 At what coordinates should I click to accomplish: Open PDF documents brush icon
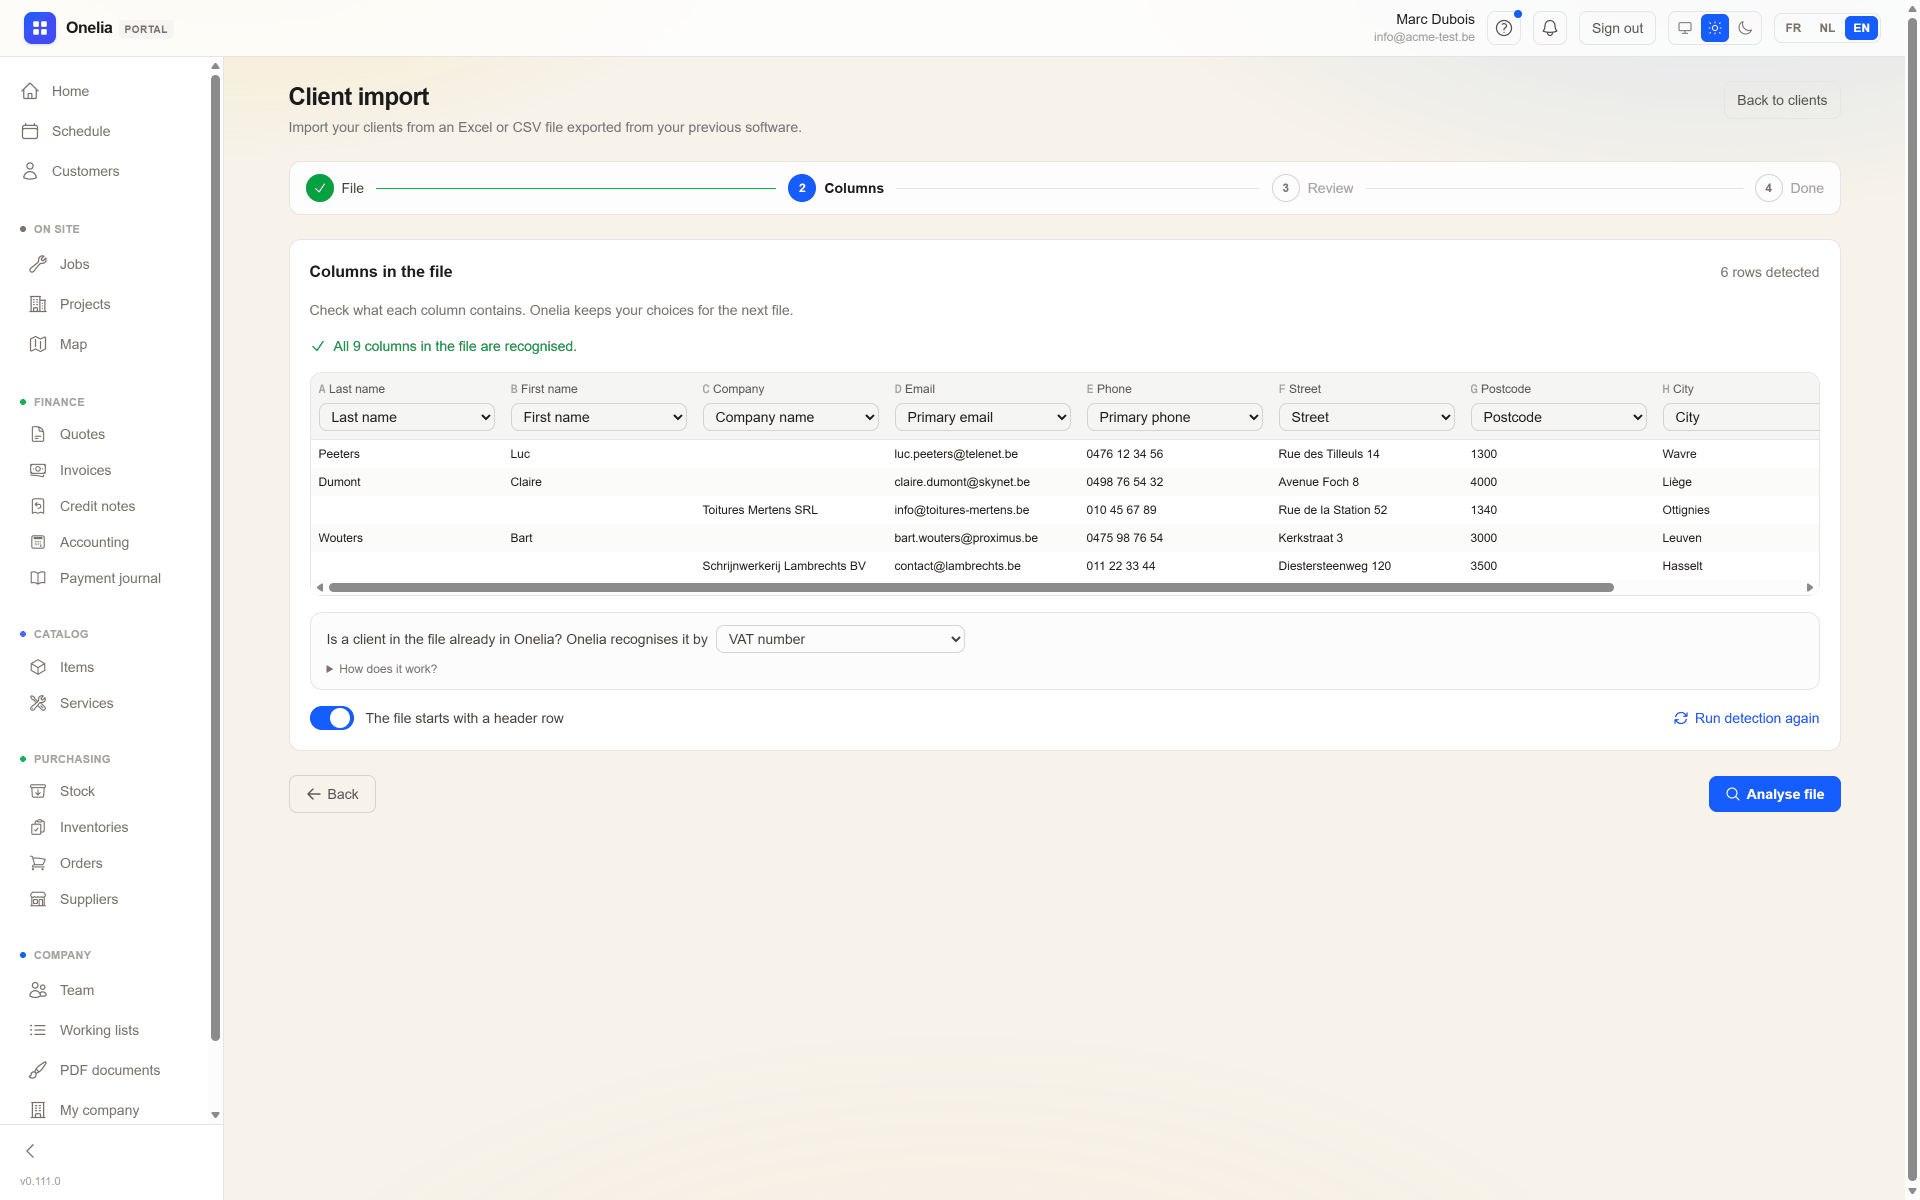click(x=38, y=1070)
